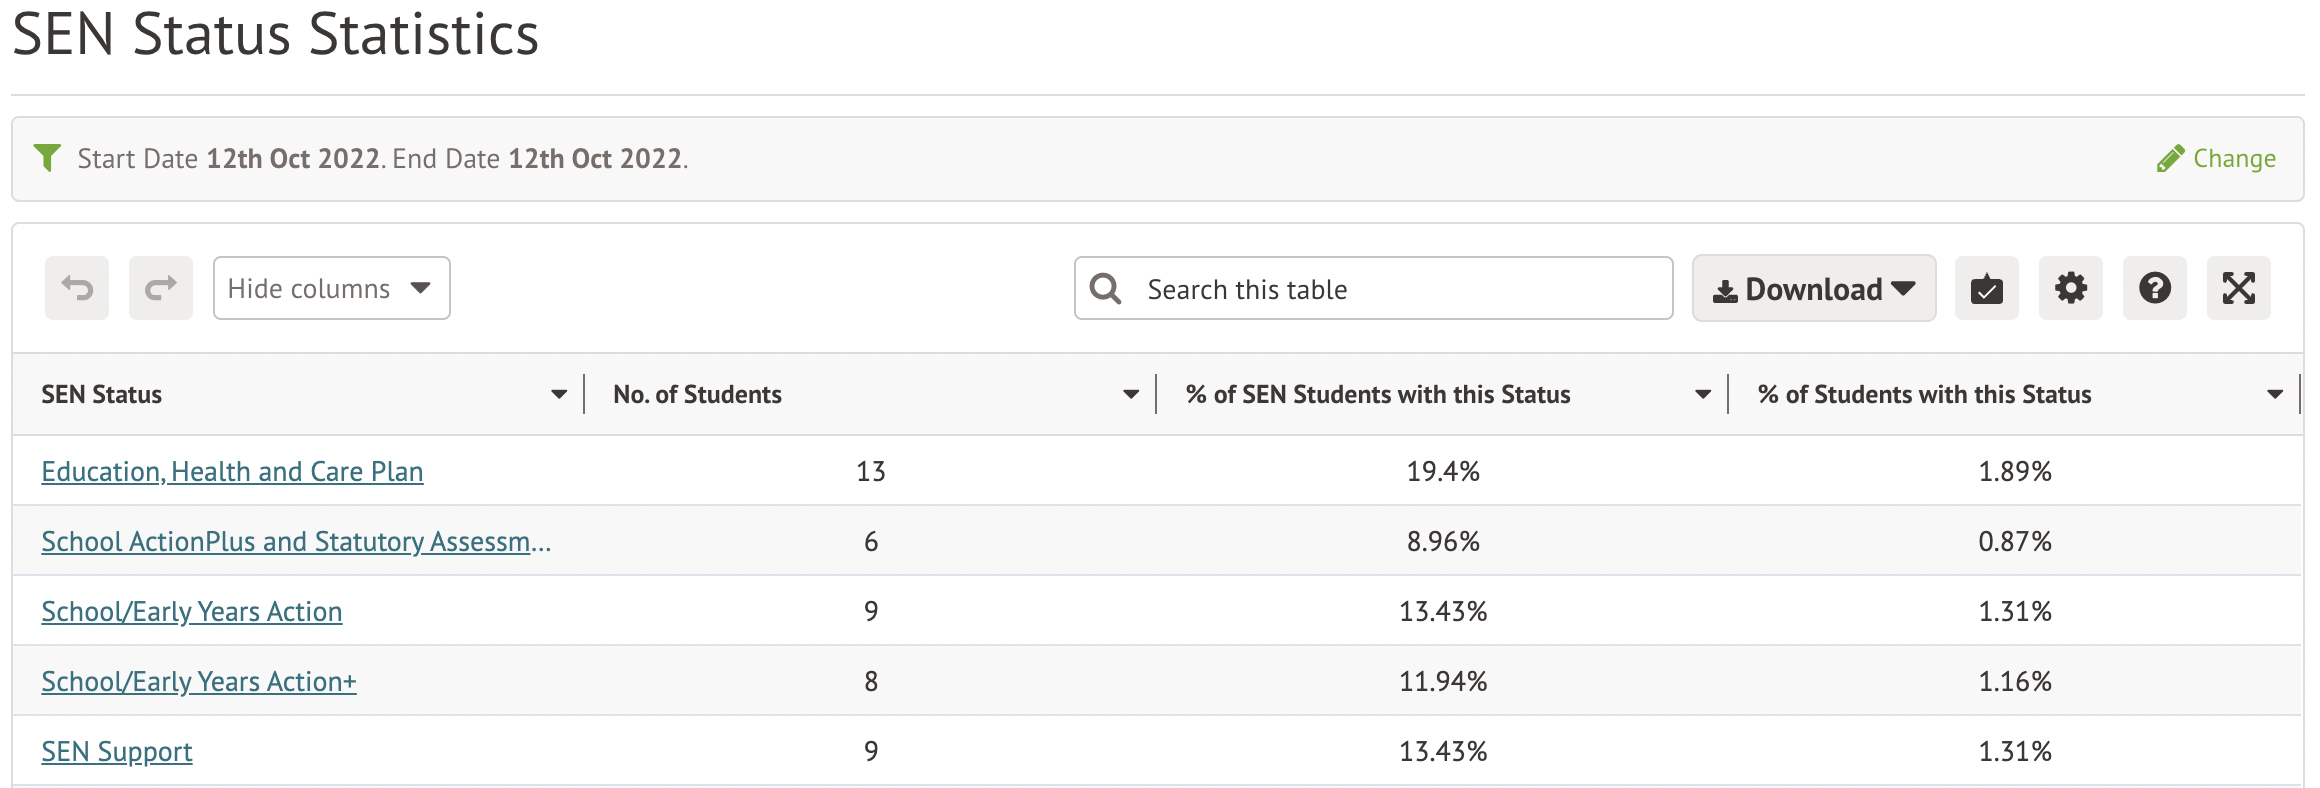Open the Hide columns dropdown

coord(331,289)
